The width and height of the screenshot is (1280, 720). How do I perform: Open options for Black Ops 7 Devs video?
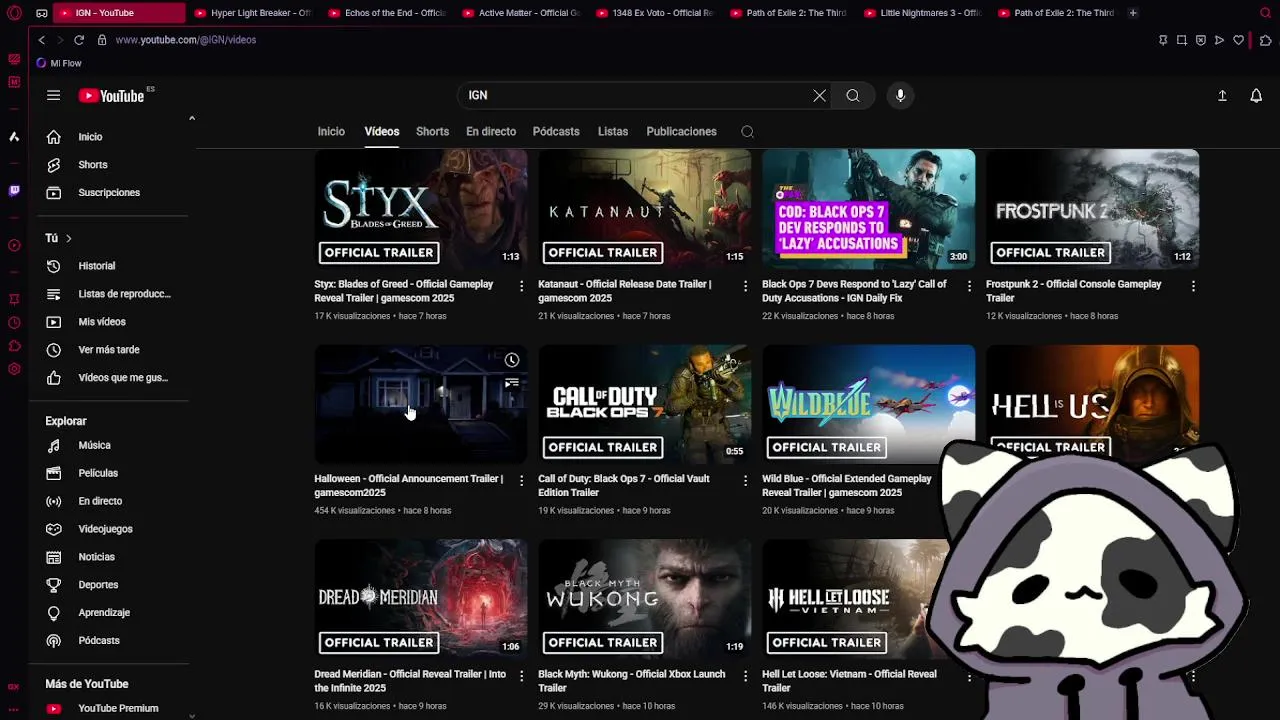969,286
